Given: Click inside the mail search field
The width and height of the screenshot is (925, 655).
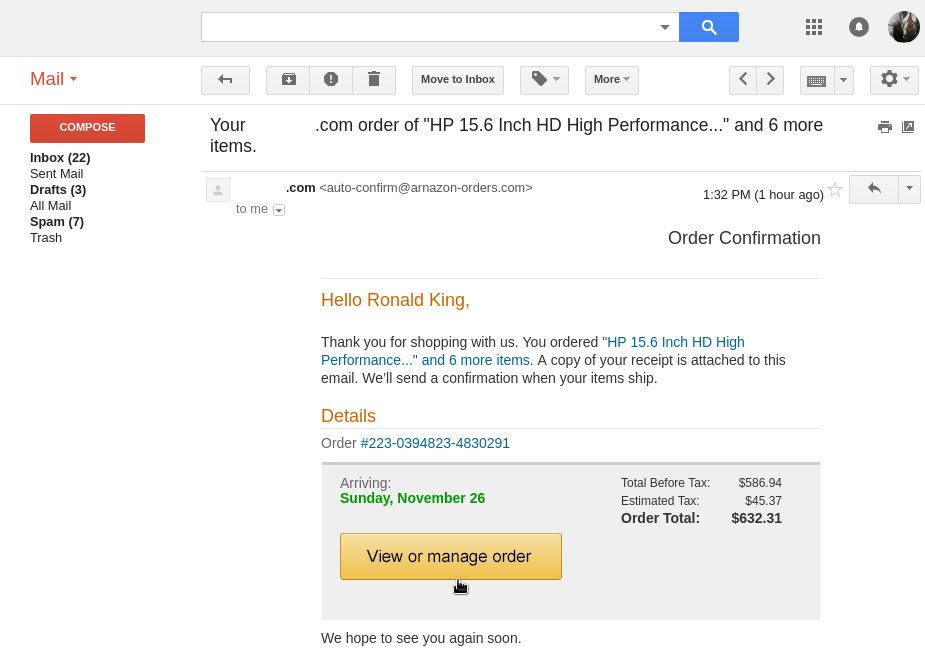Looking at the screenshot, I should click(428, 27).
